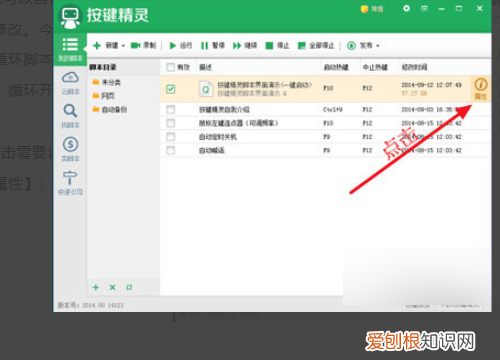Viewport: 500px width, 360px height.
Task: Delete a folder with the bottom X icon
Action: point(113,287)
